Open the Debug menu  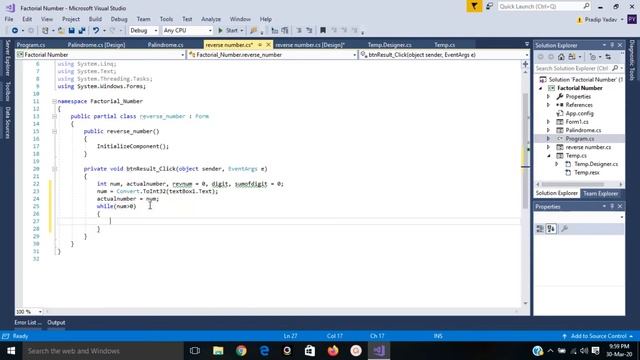pos(119,19)
